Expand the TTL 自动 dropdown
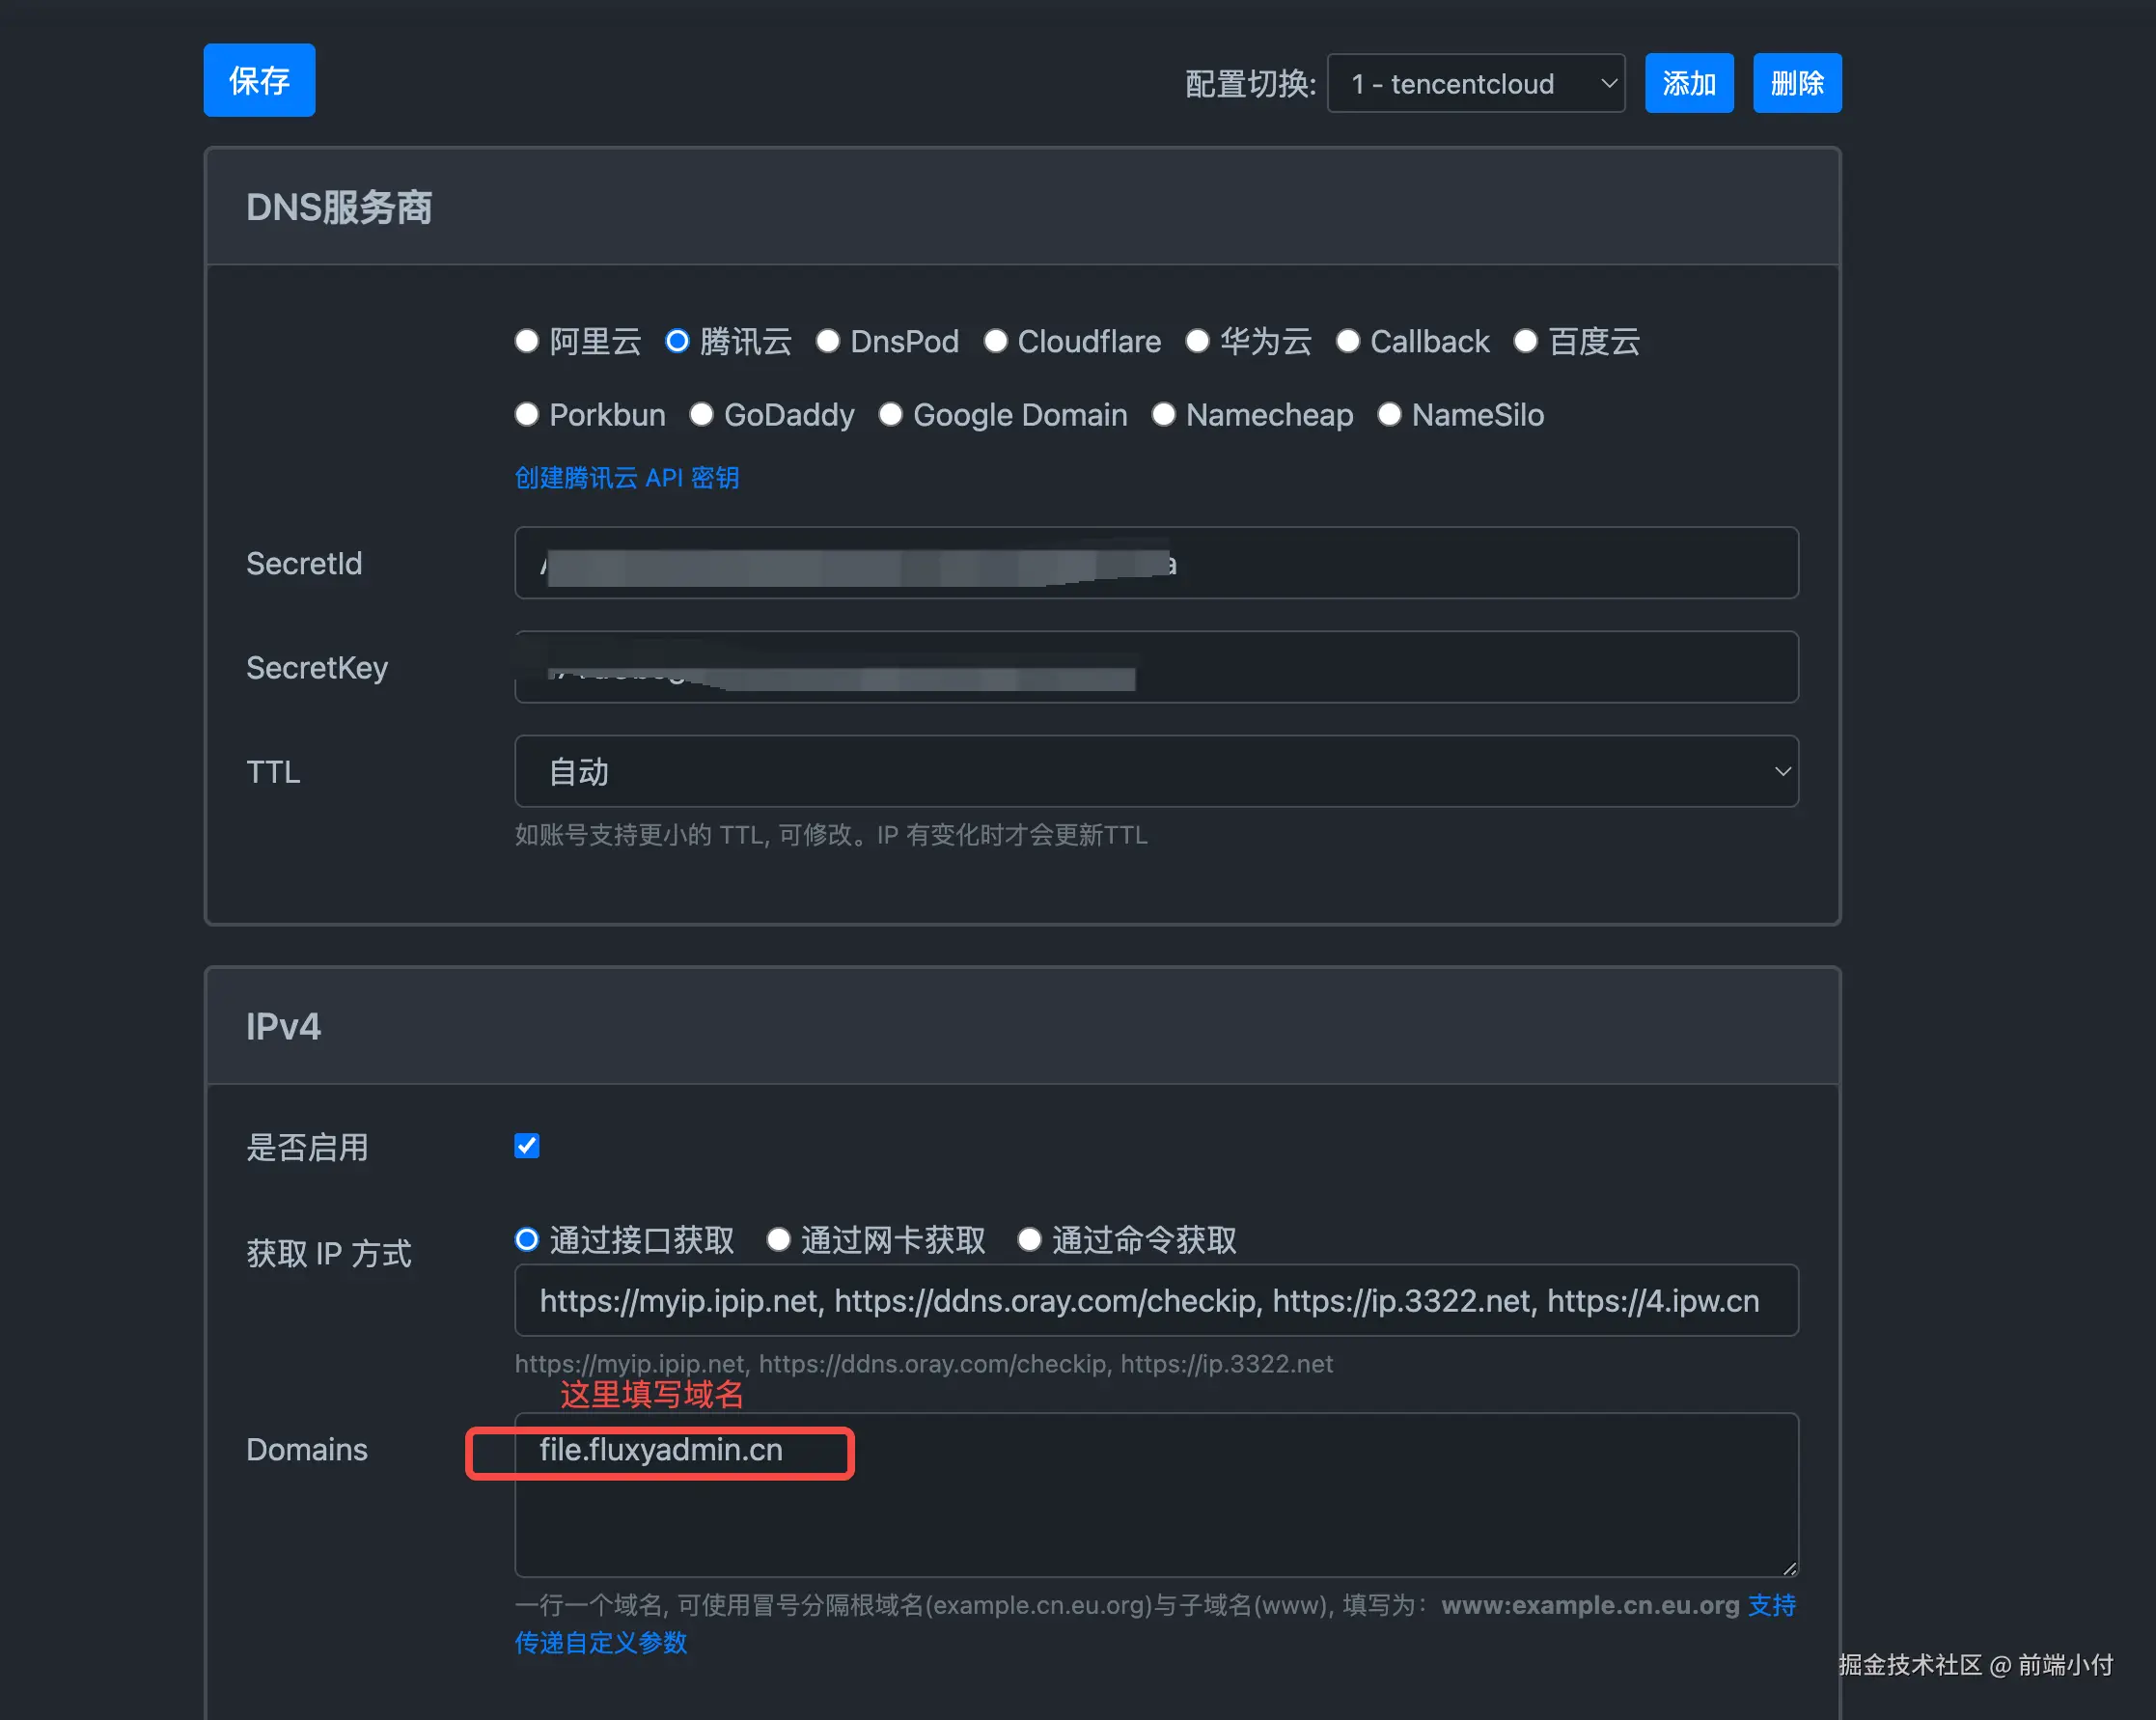The height and width of the screenshot is (1720, 2156). click(x=1156, y=771)
